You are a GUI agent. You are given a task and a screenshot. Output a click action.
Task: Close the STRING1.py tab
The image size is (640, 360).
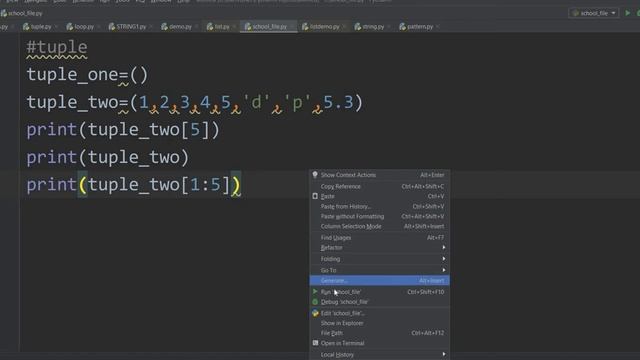[151, 27]
